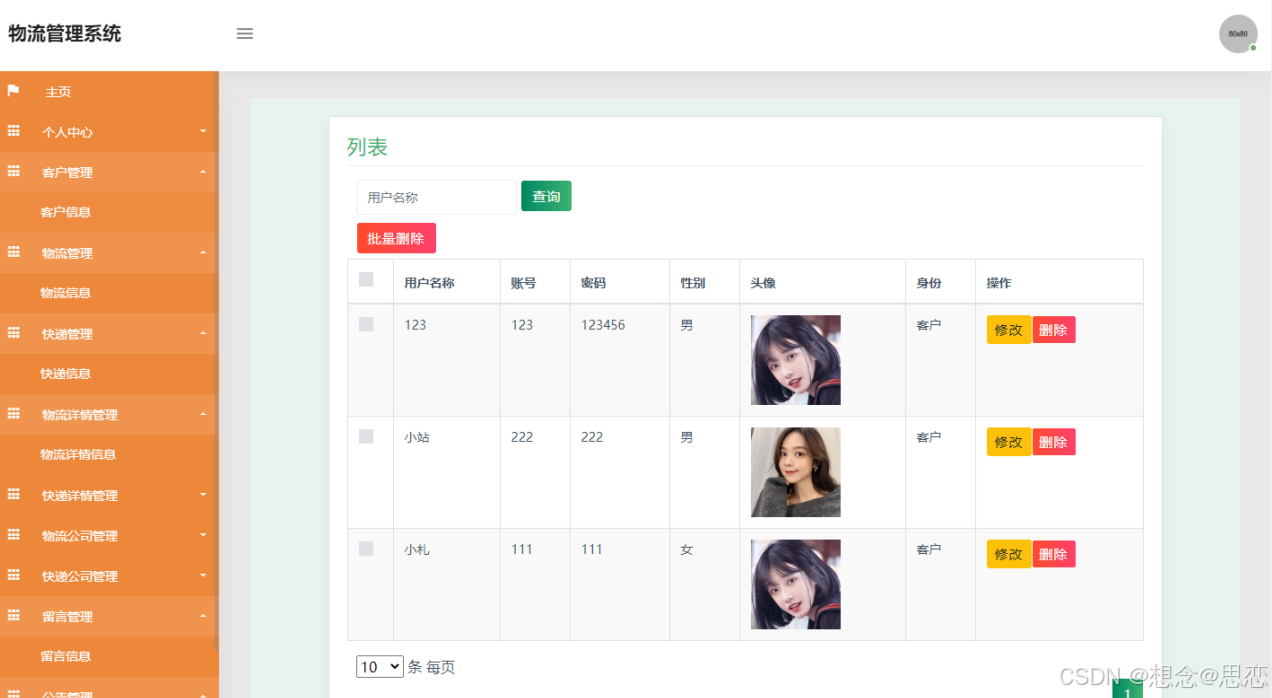Expand the 个人中心 arrow

pyautogui.click(x=203, y=131)
